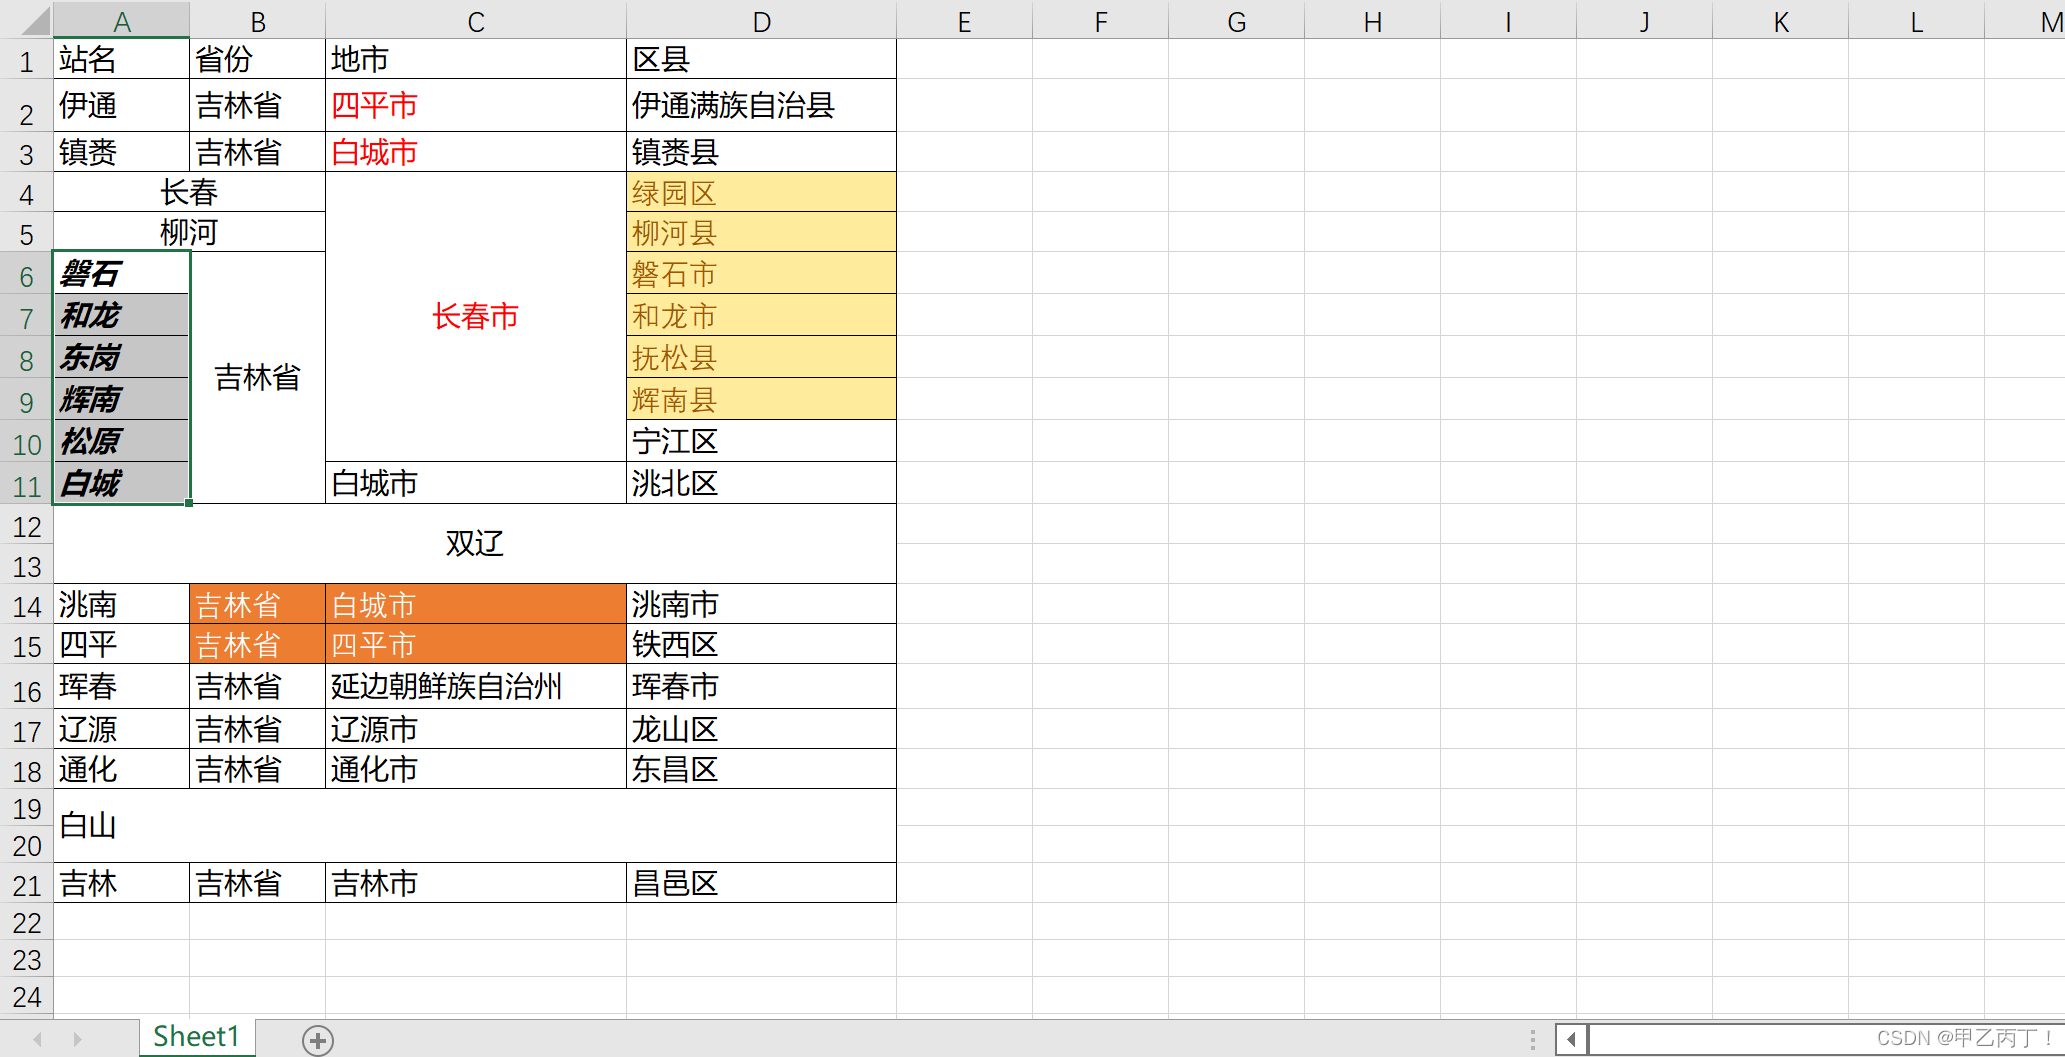Click the 站名 header cell

tap(122, 60)
